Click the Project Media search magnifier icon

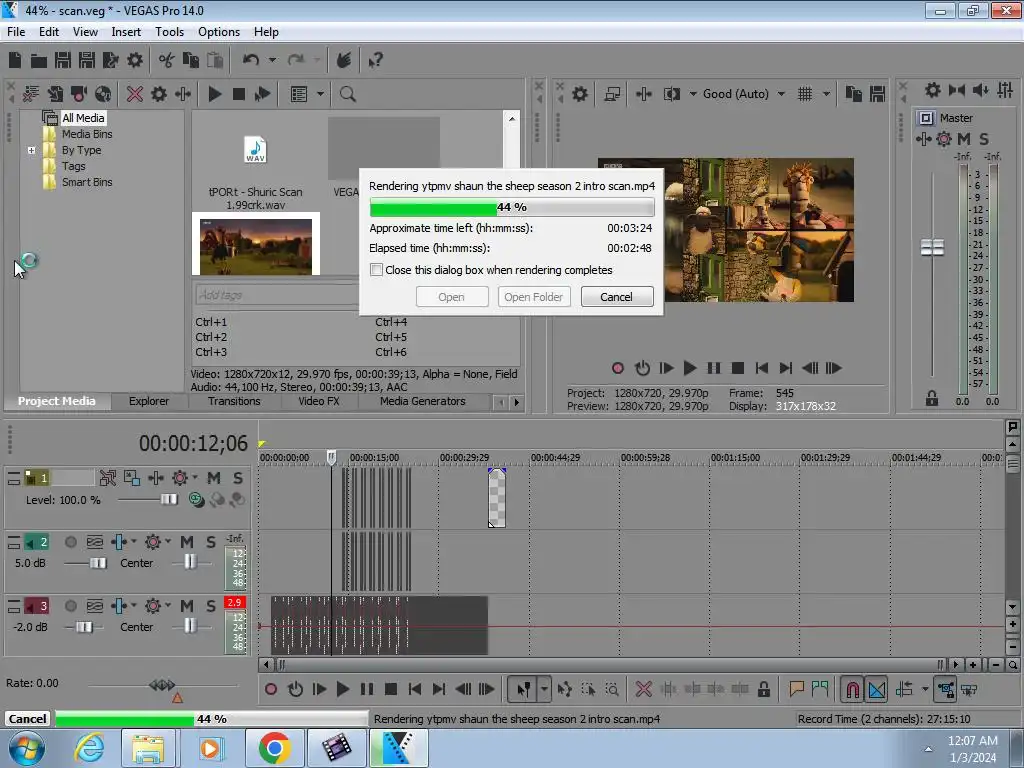point(347,94)
